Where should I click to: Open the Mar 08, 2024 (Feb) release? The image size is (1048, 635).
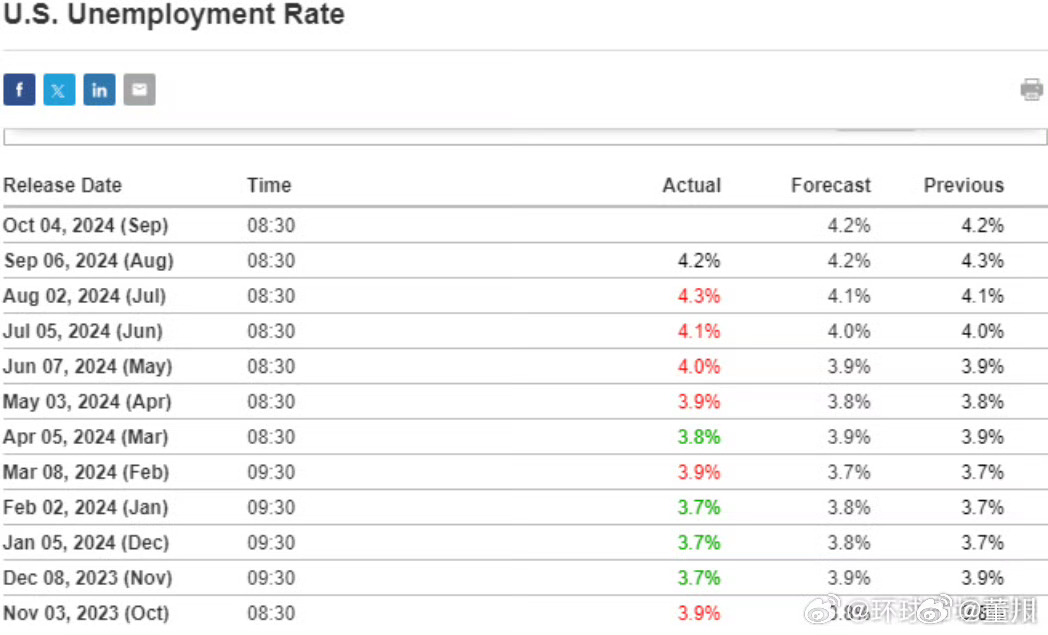[86, 472]
